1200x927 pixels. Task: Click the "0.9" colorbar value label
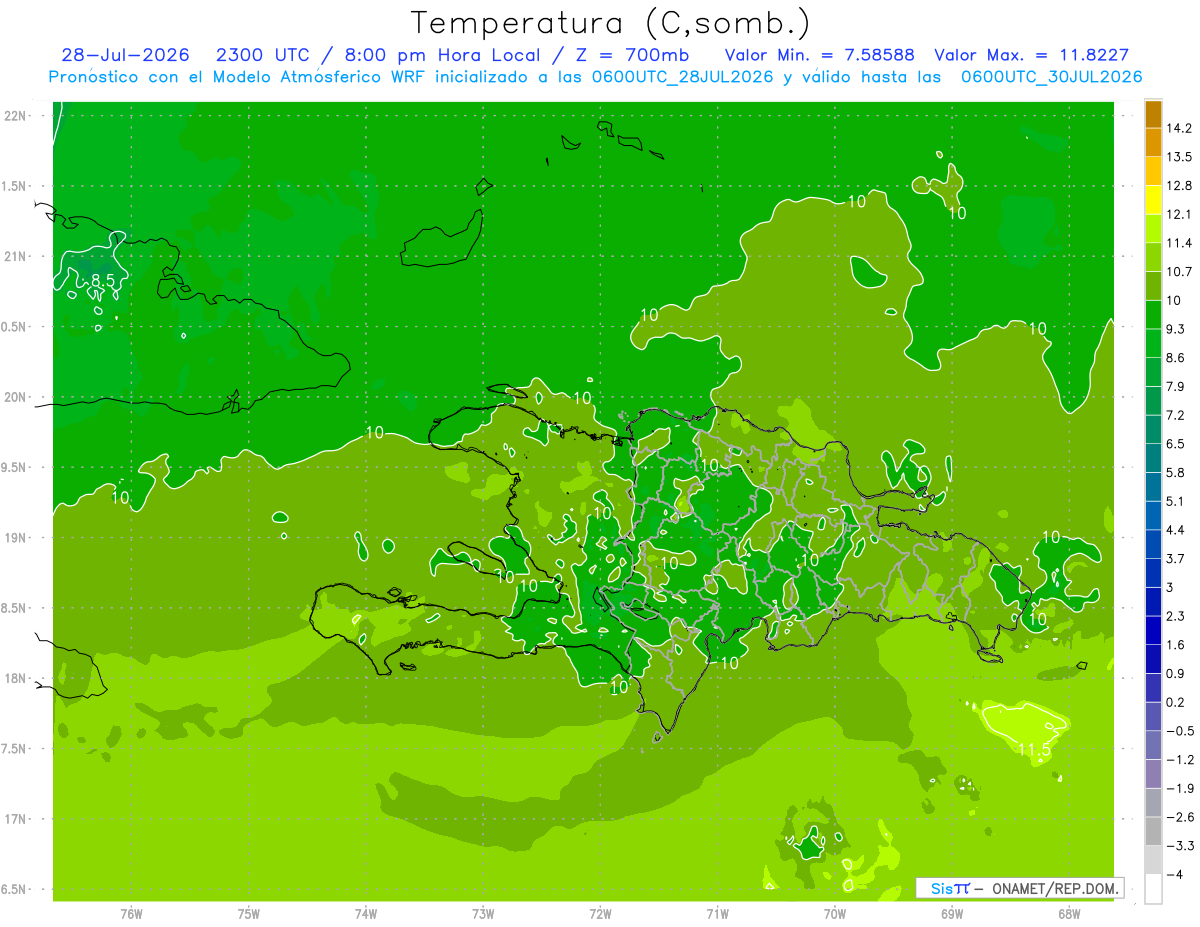[x=1176, y=674]
